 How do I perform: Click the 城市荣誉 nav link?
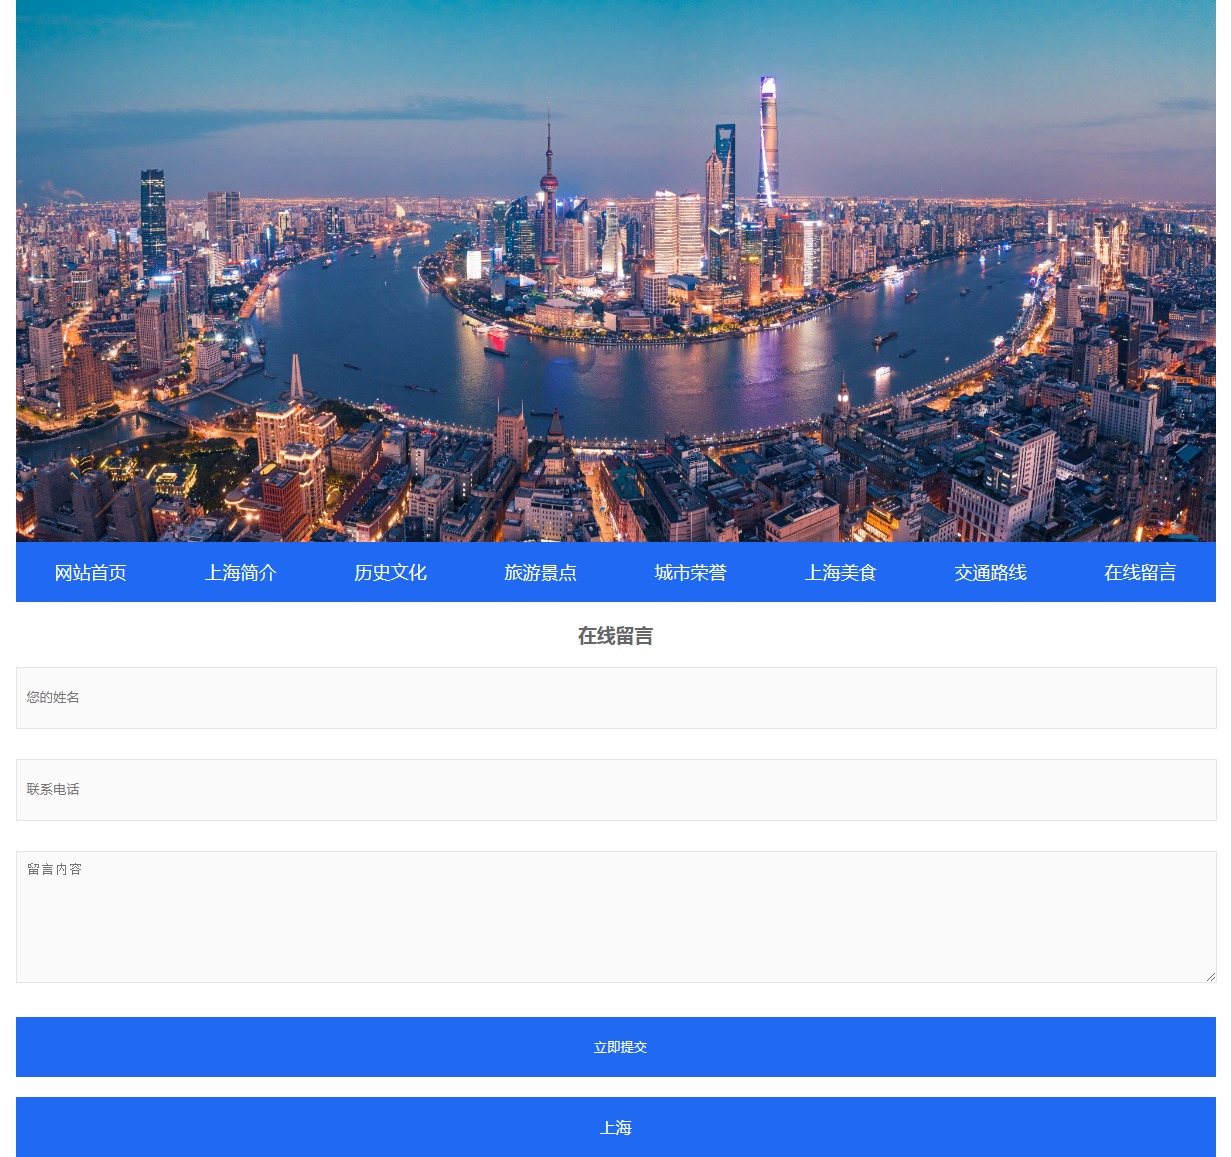pos(690,572)
